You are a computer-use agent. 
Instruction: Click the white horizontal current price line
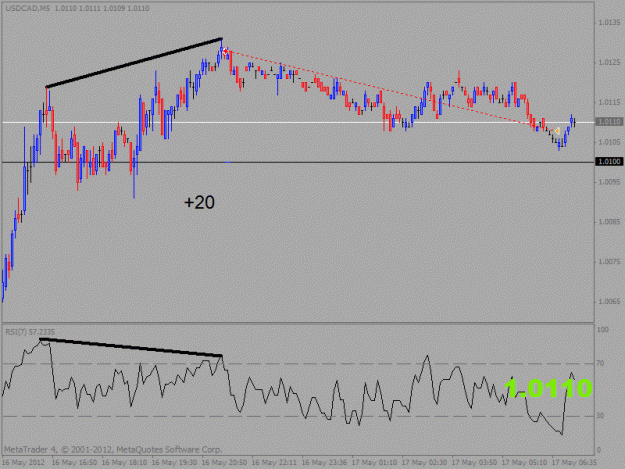tap(298, 122)
